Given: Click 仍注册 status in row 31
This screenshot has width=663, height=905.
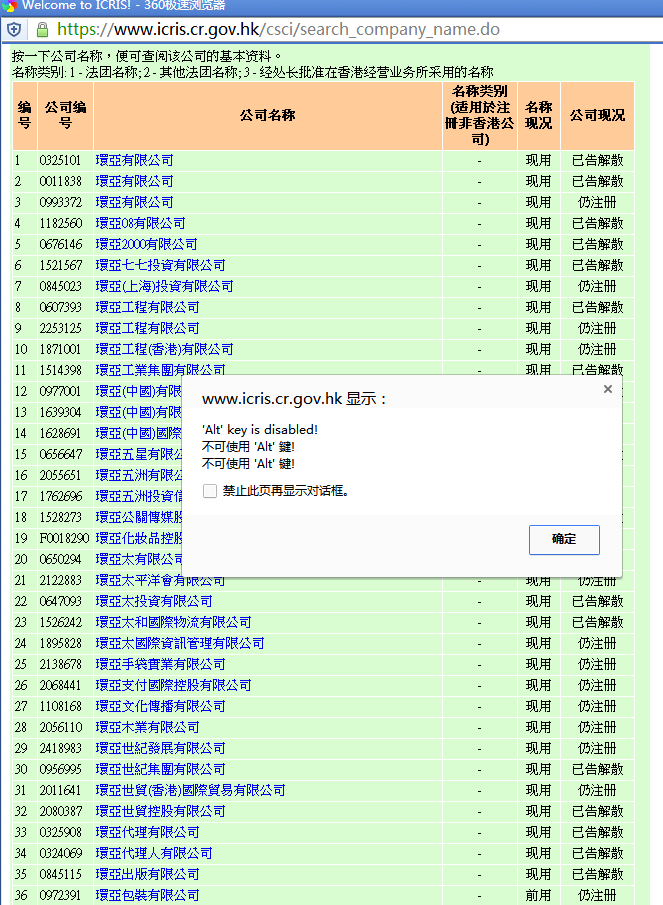Looking at the screenshot, I should pyautogui.click(x=597, y=791).
